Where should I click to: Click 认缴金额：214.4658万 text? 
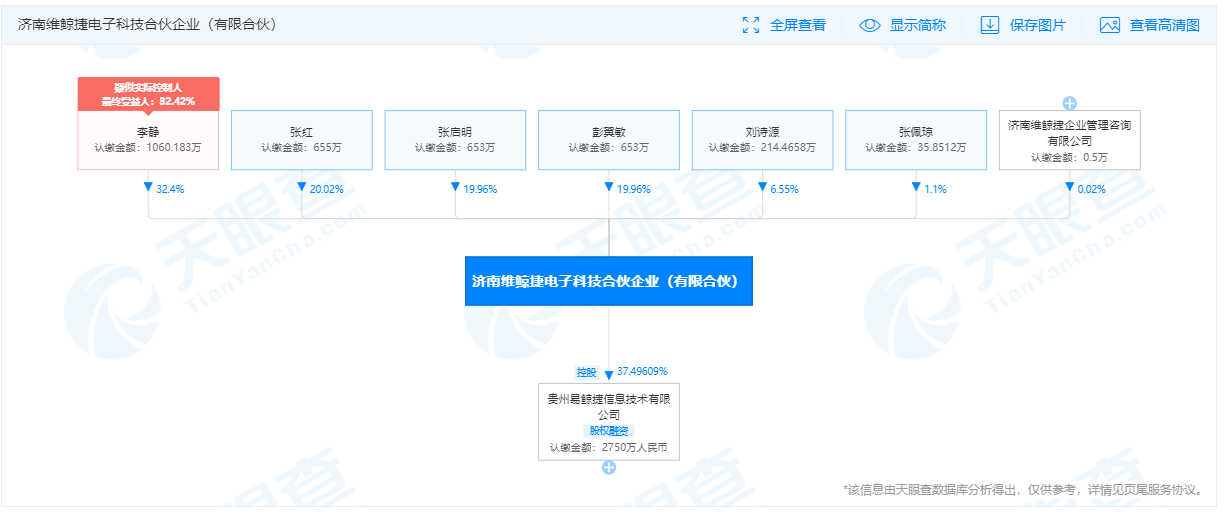click(762, 147)
